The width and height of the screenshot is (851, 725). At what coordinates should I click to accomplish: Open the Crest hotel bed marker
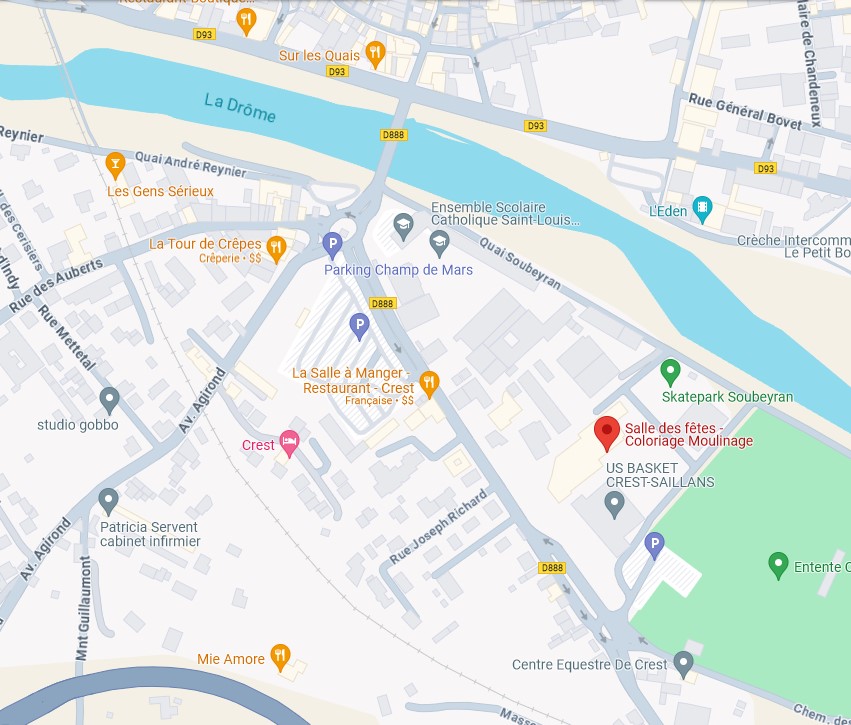(x=289, y=444)
